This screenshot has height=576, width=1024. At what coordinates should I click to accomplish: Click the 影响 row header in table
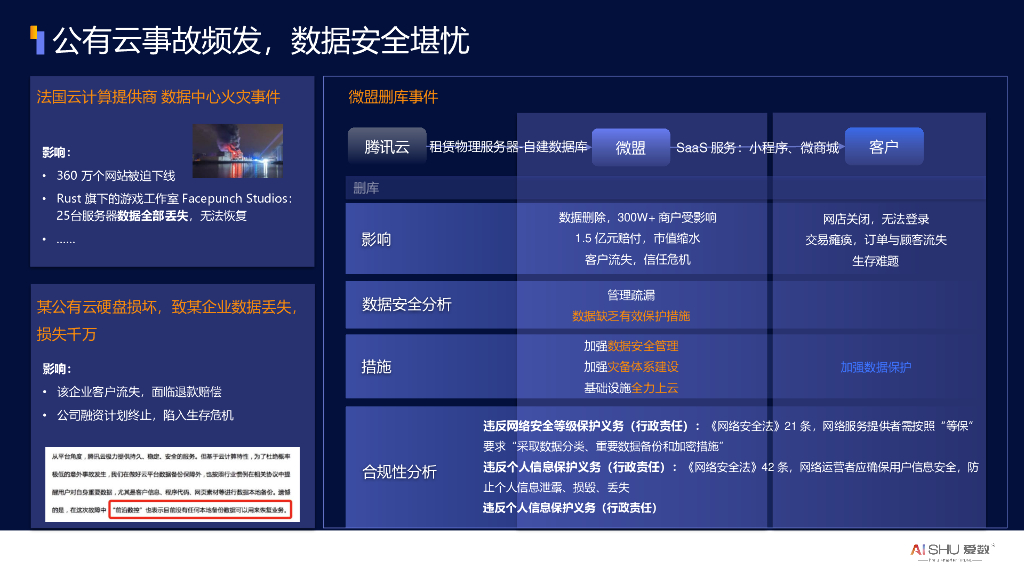(x=376, y=240)
